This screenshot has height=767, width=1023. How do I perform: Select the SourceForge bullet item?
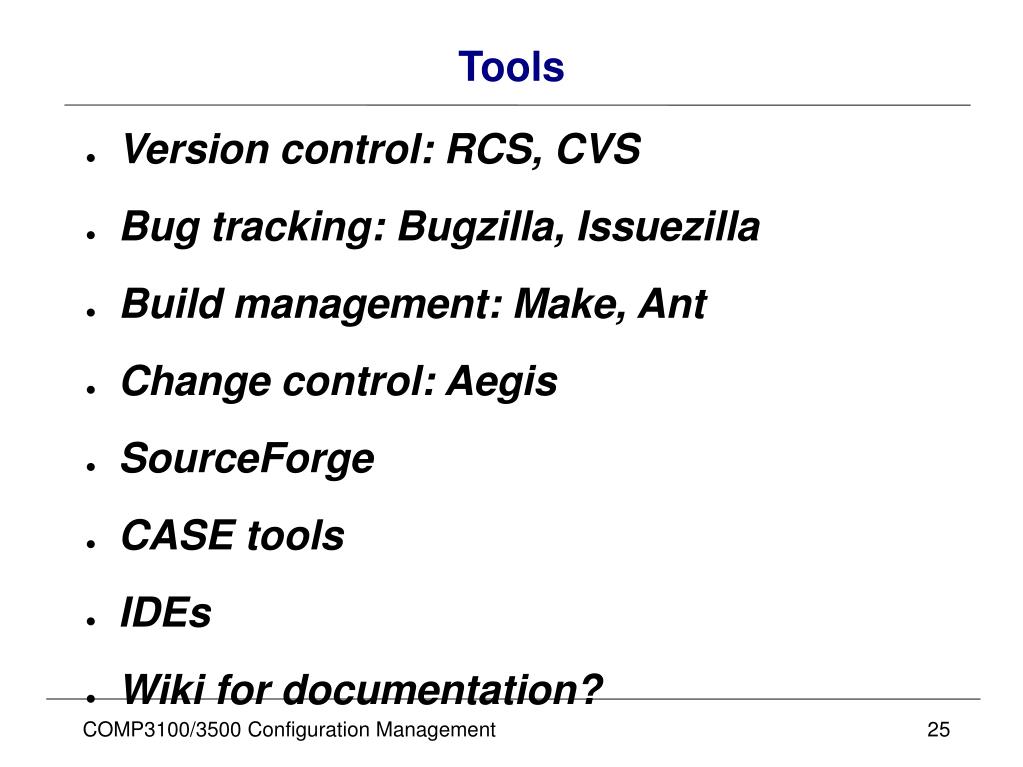[x=248, y=459]
